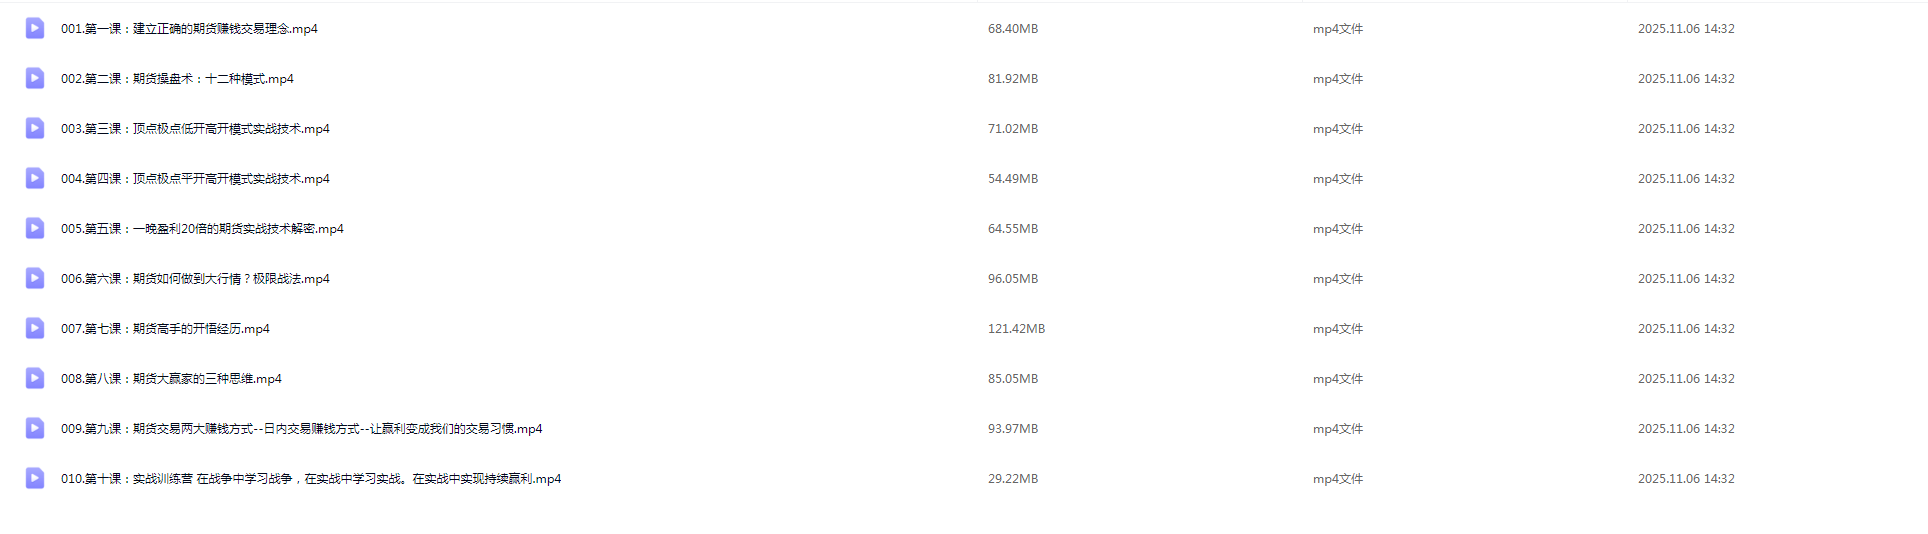Screen dimensions: 1928x534
Task: Click the 121.42MB file size entry
Action: click(x=1016, y=329)
